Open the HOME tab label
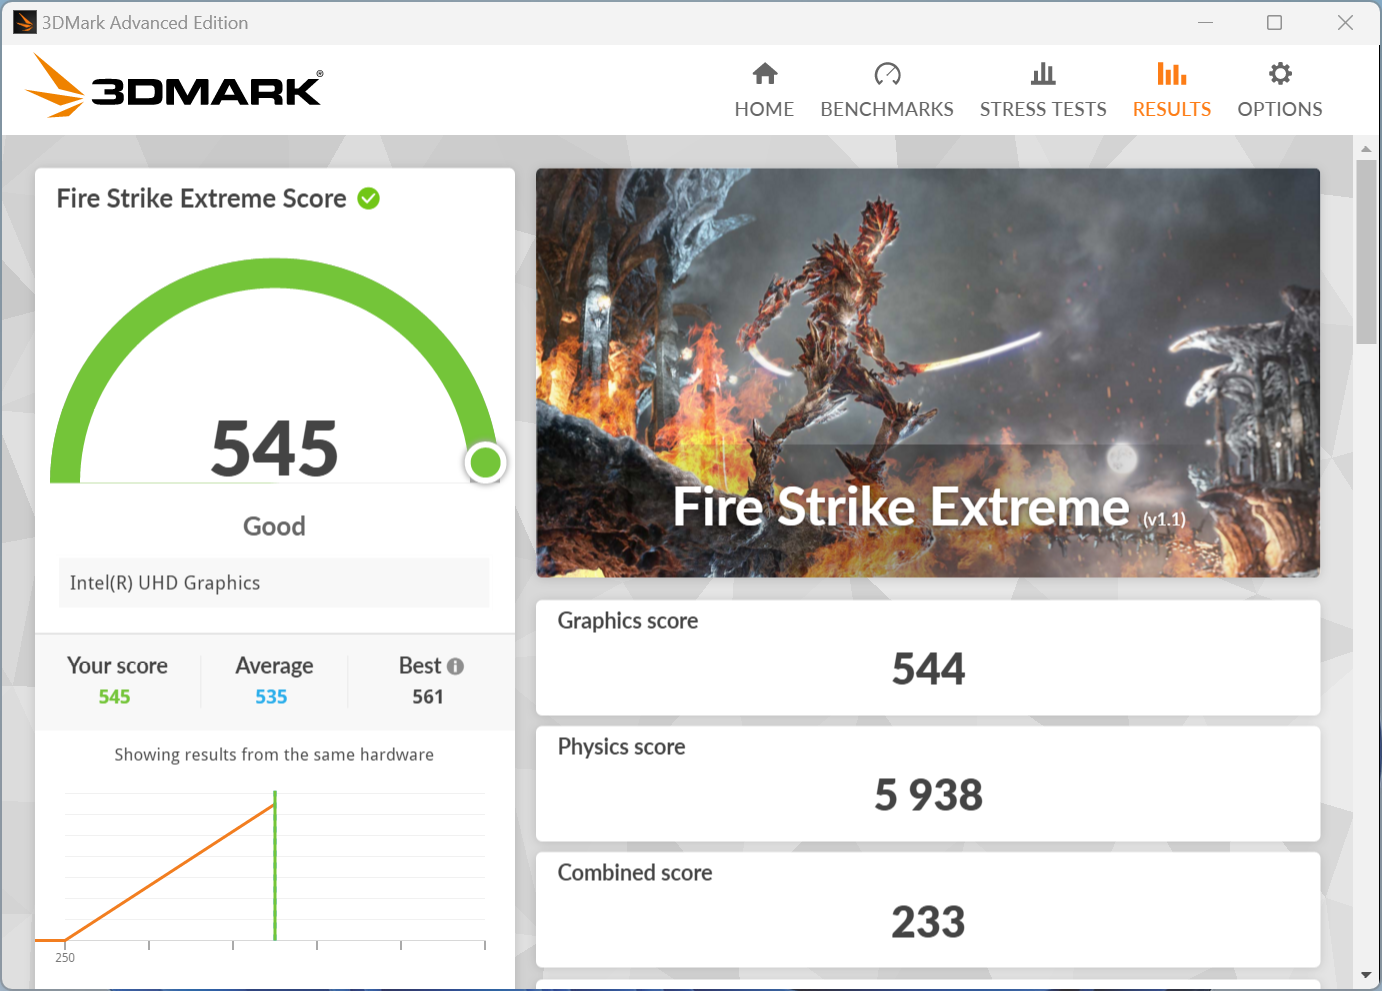The height and width of the screenshot is (991, 1382). pos(764,109)
